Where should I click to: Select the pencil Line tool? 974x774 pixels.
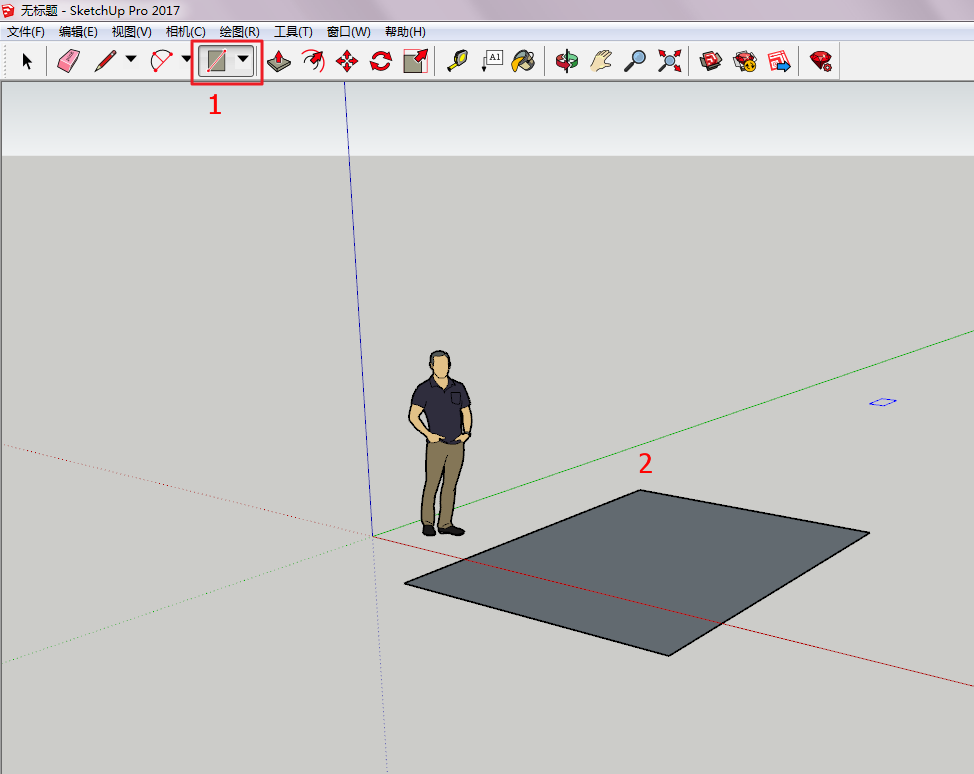click(x=104, y=62)
